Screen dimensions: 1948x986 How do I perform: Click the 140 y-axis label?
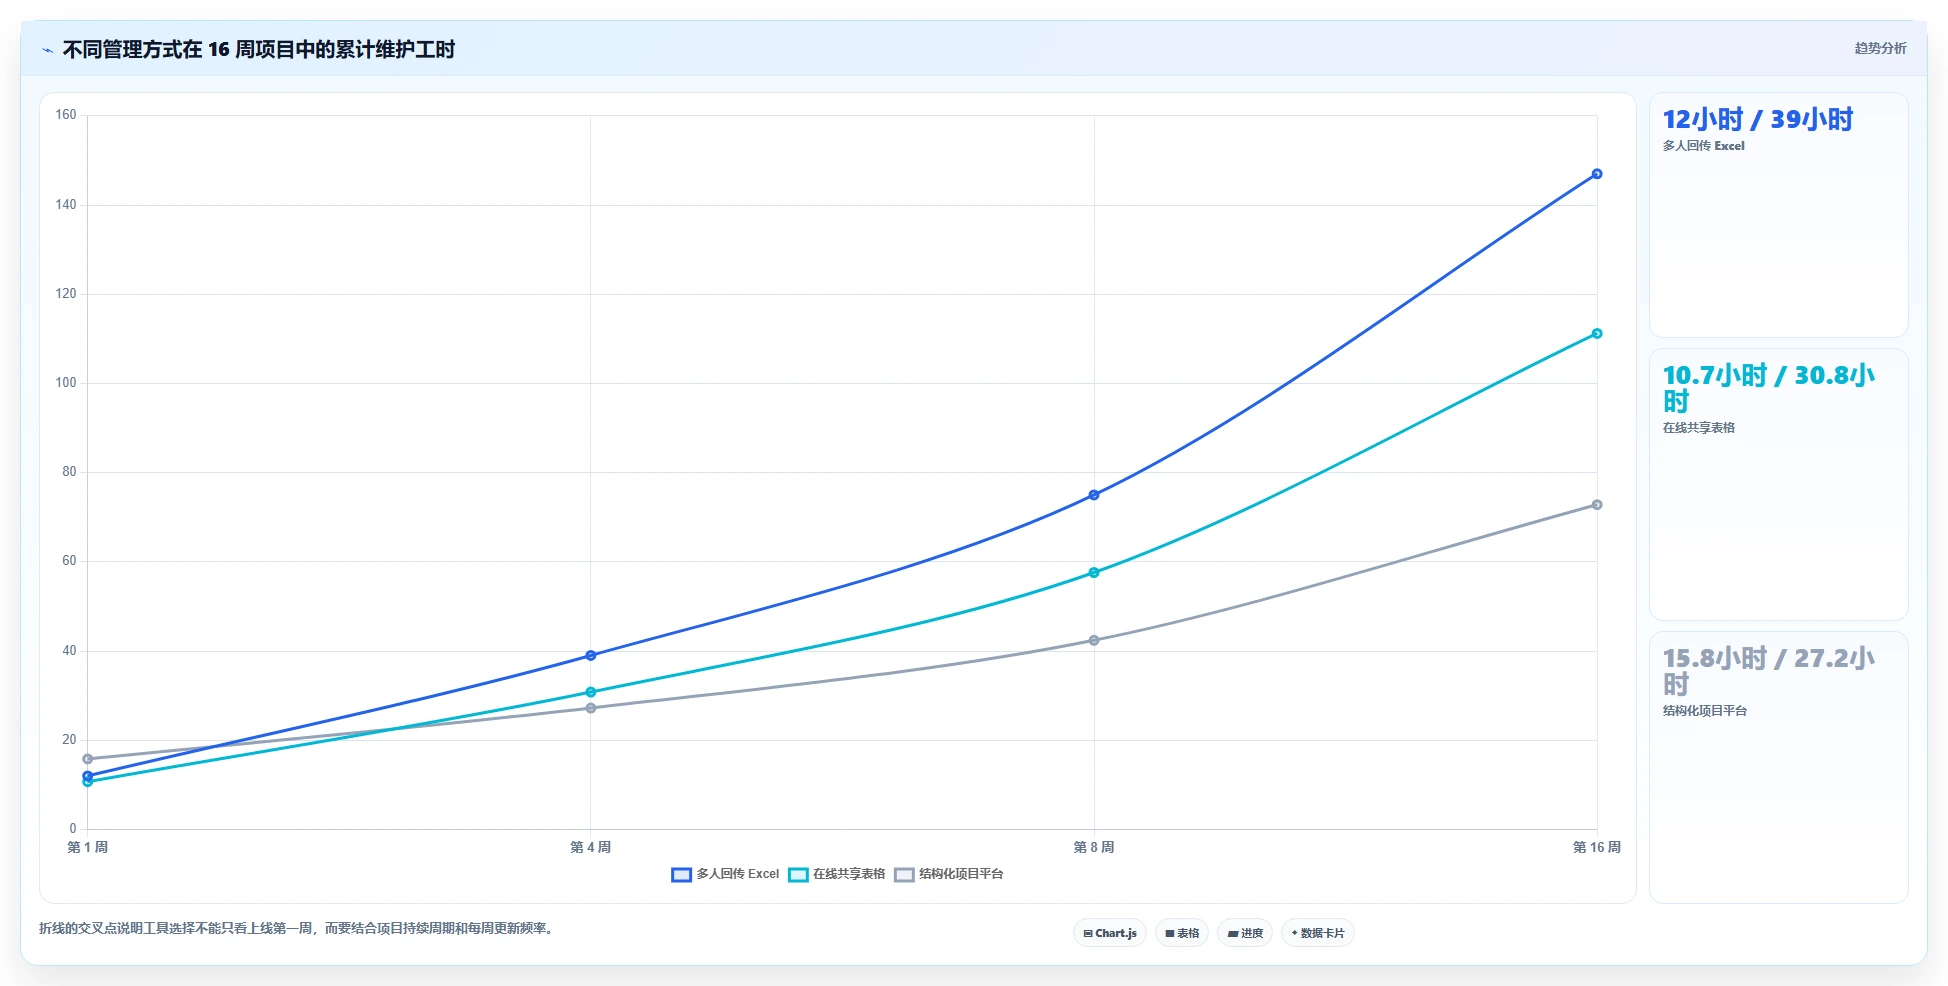pos(66,205)
